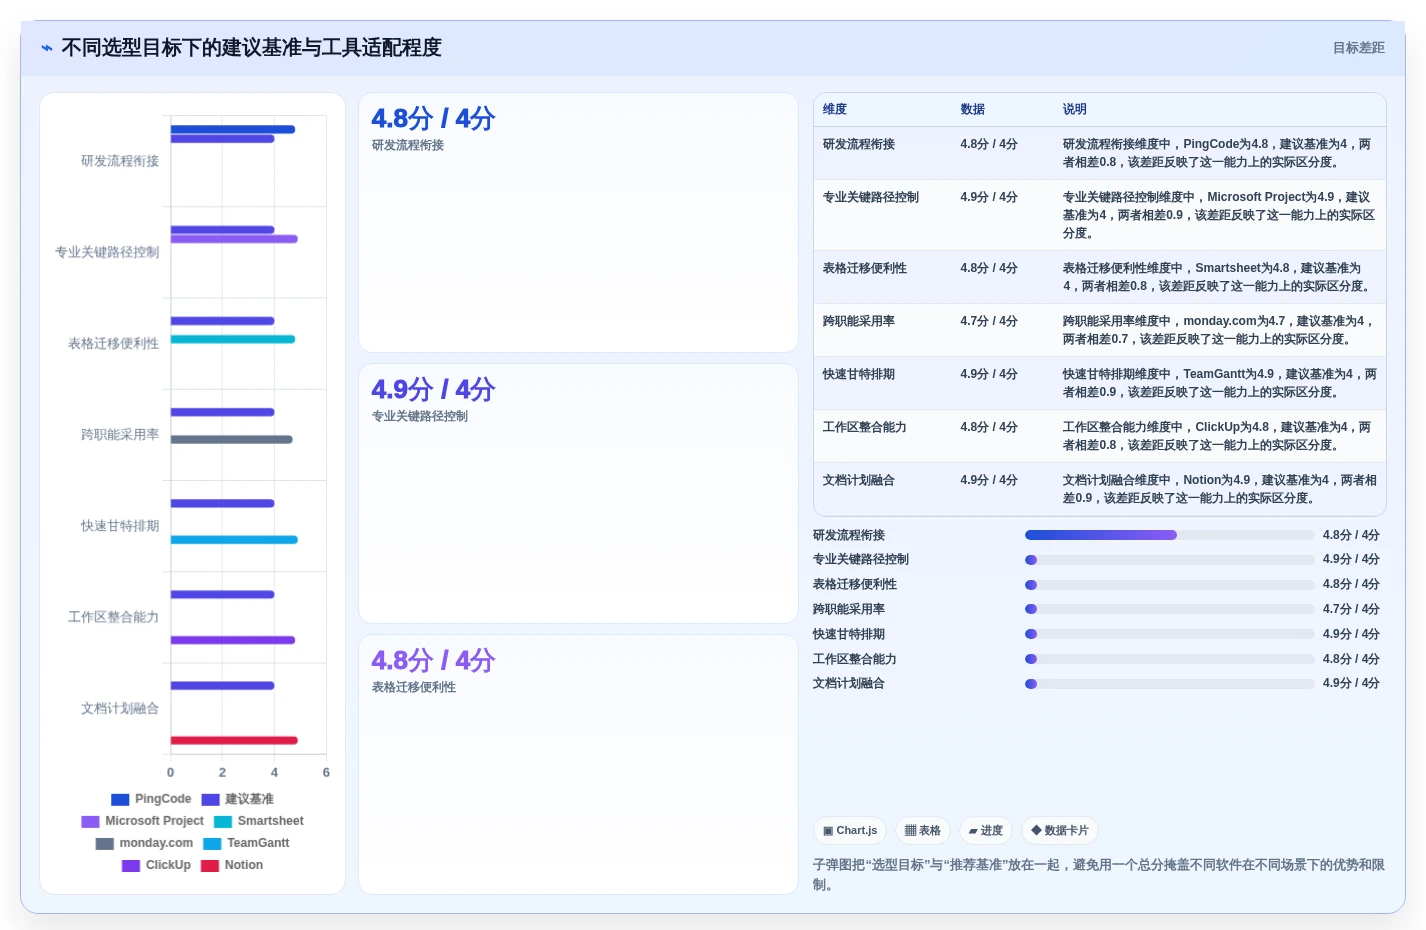
Task: Click the monday.com bar in the chart
Action: [232, 440]
